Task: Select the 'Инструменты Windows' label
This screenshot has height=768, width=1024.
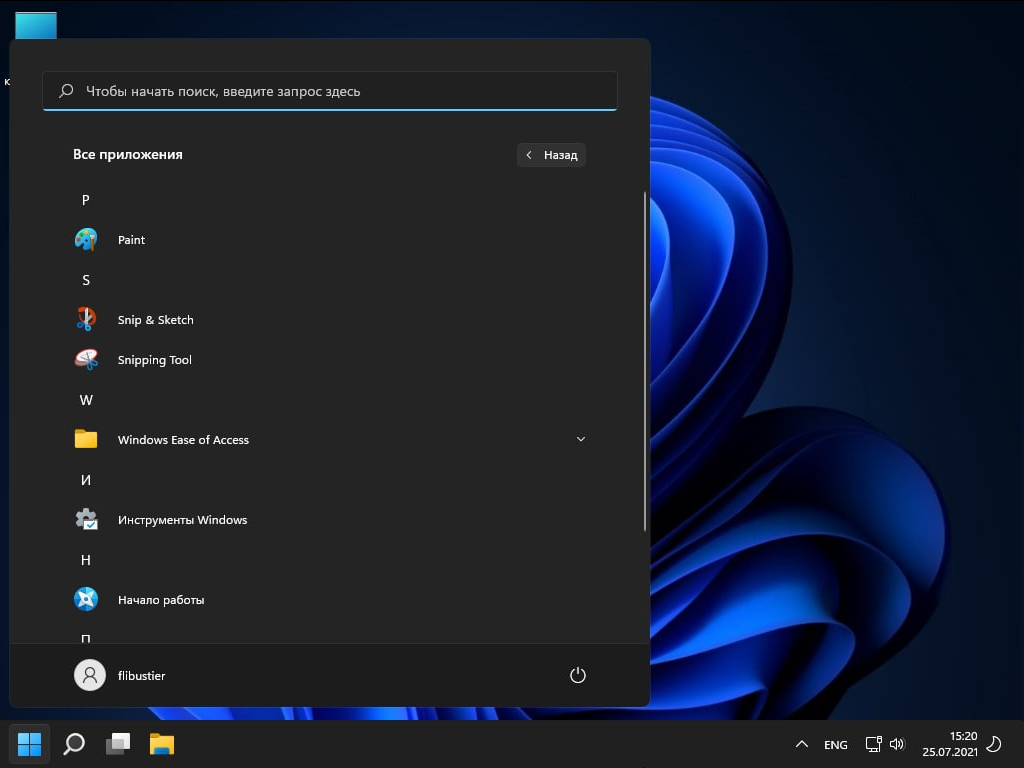Action: tap(182, 520)
